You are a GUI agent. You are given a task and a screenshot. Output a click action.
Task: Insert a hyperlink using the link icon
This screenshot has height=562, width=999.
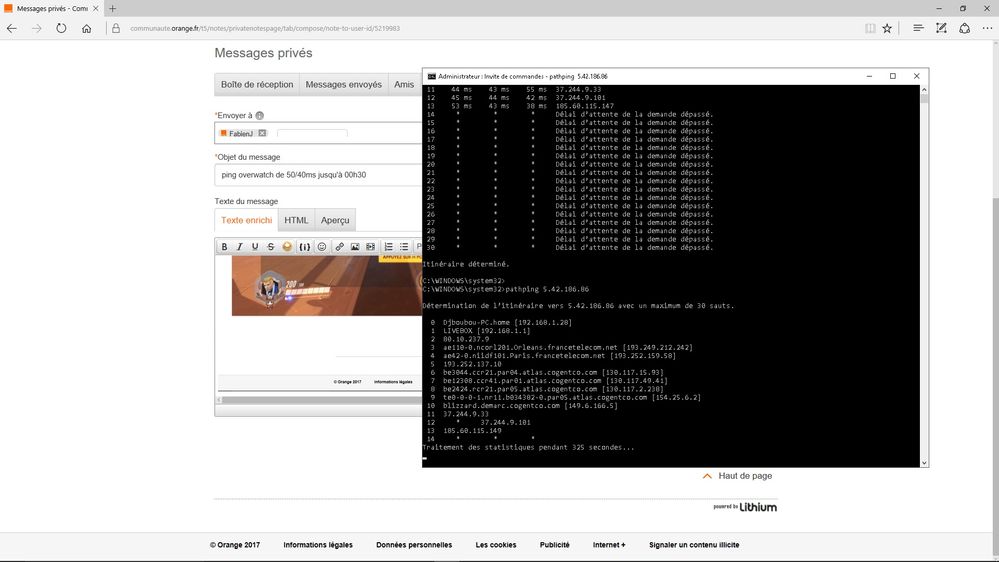[x=340, y=247]
